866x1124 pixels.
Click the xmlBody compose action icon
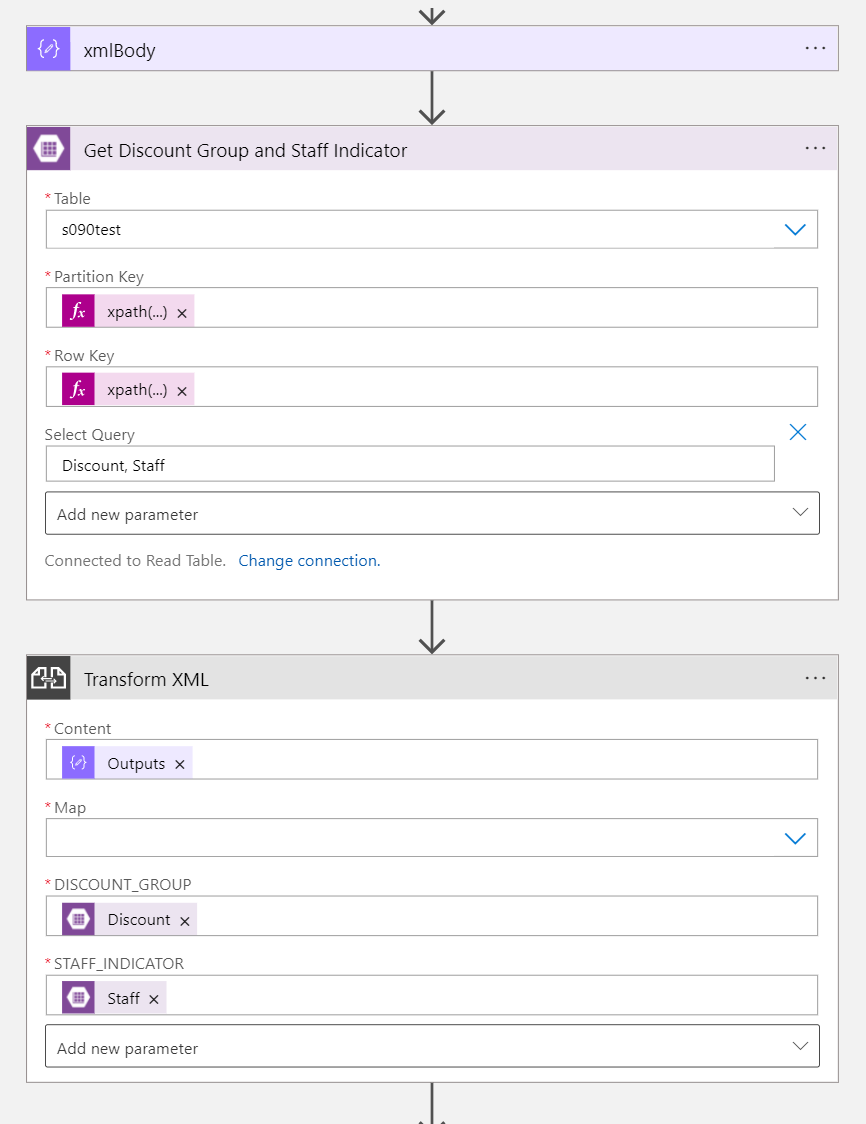(48, 49)
